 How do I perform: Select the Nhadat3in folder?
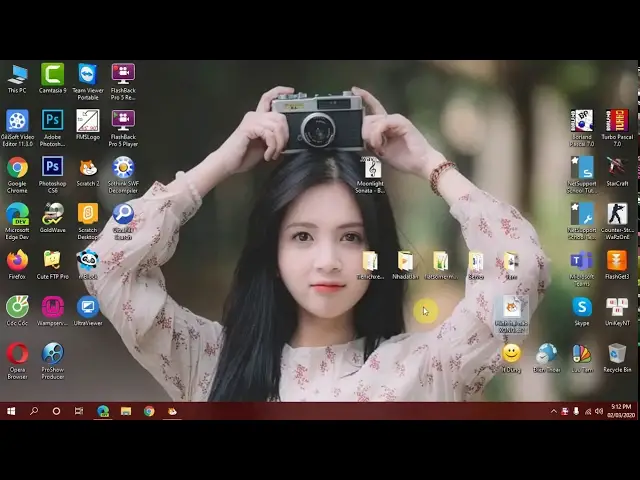[x=405, y=266]
